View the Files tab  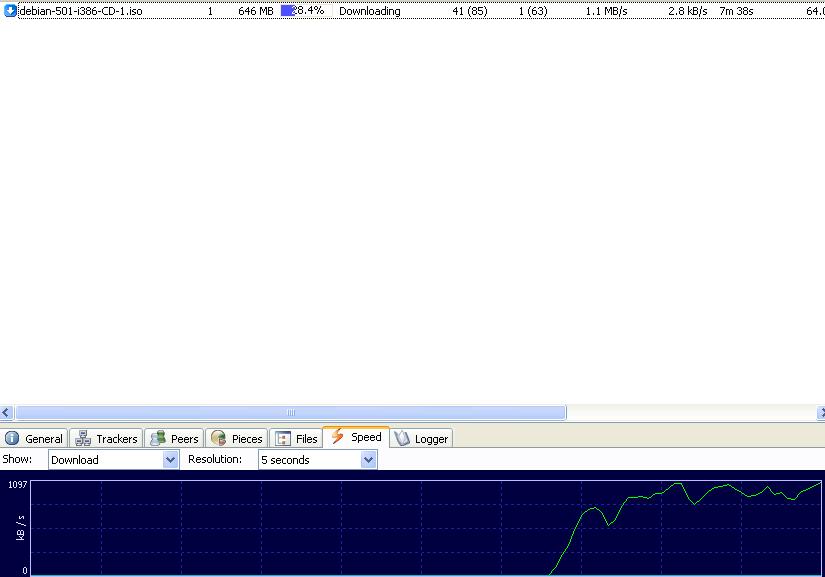(x=296, y=439)
